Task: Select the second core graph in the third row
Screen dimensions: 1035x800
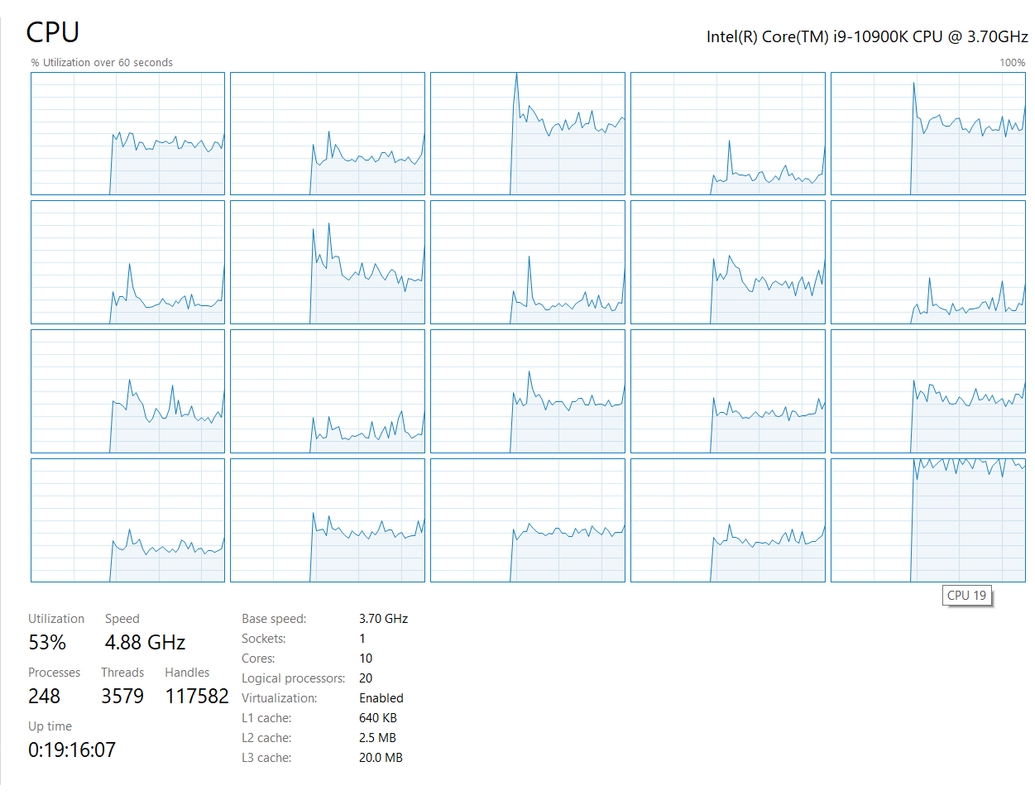Action: pos(327,391)
